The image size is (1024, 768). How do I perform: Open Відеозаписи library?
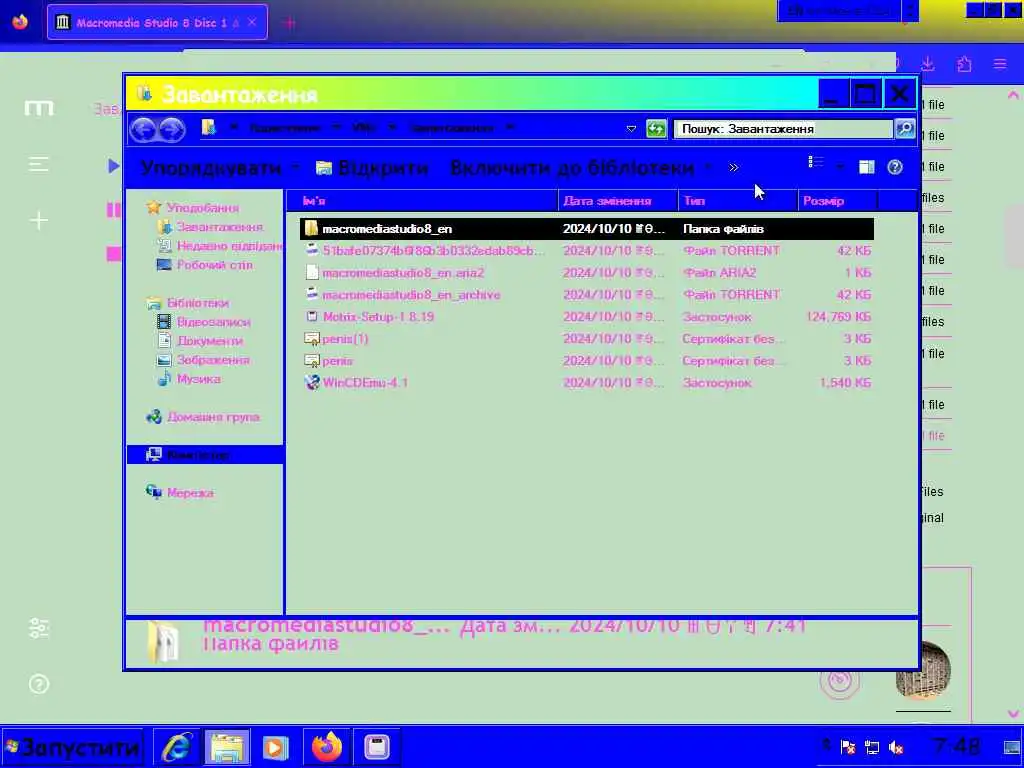(x=204, y=322)
